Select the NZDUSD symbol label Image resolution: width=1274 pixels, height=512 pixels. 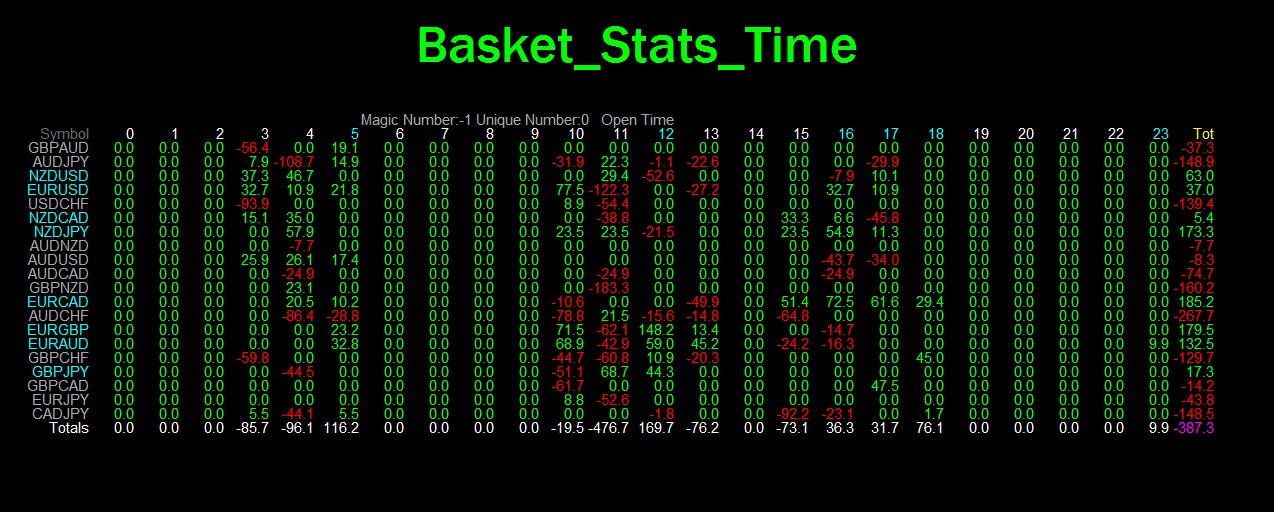click(x=59, y=176)
